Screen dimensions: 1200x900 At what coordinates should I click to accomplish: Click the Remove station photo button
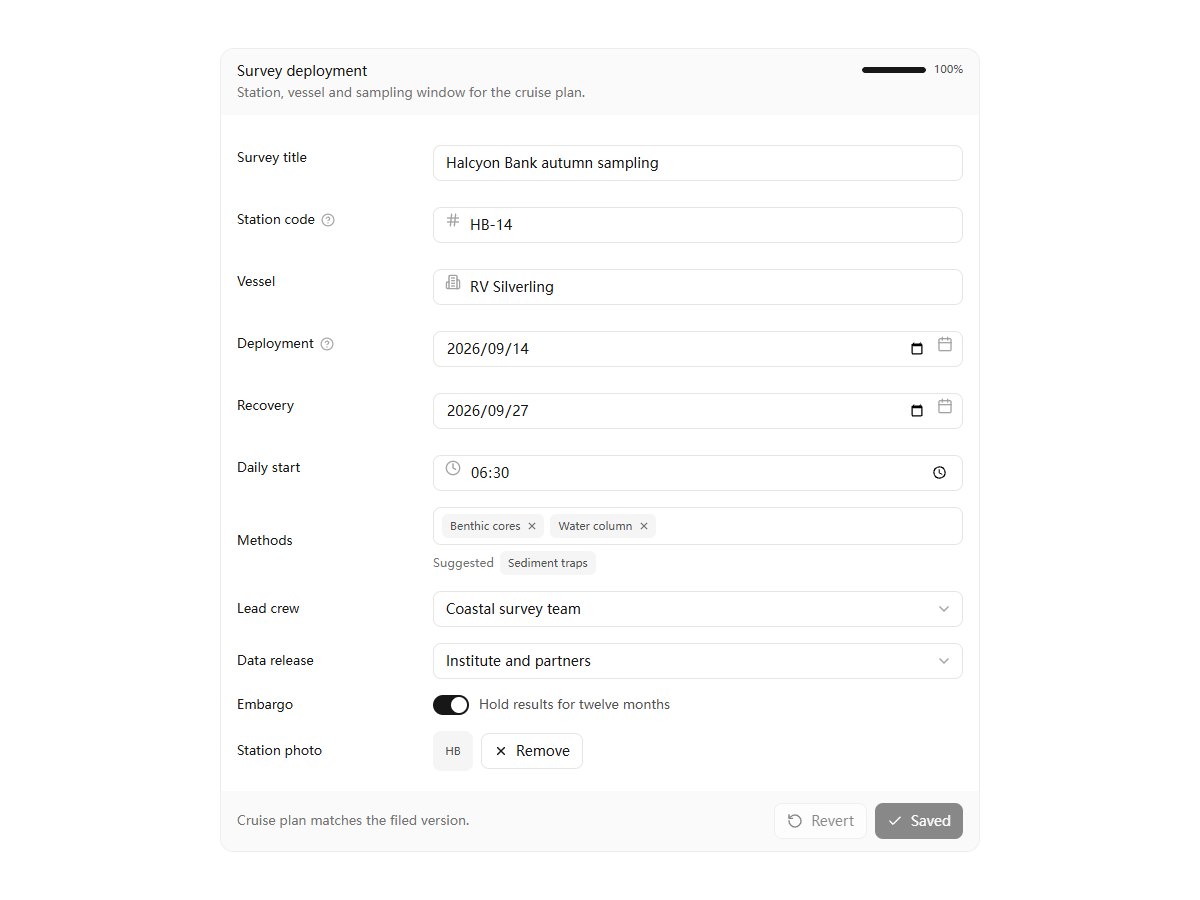point(532,751)
